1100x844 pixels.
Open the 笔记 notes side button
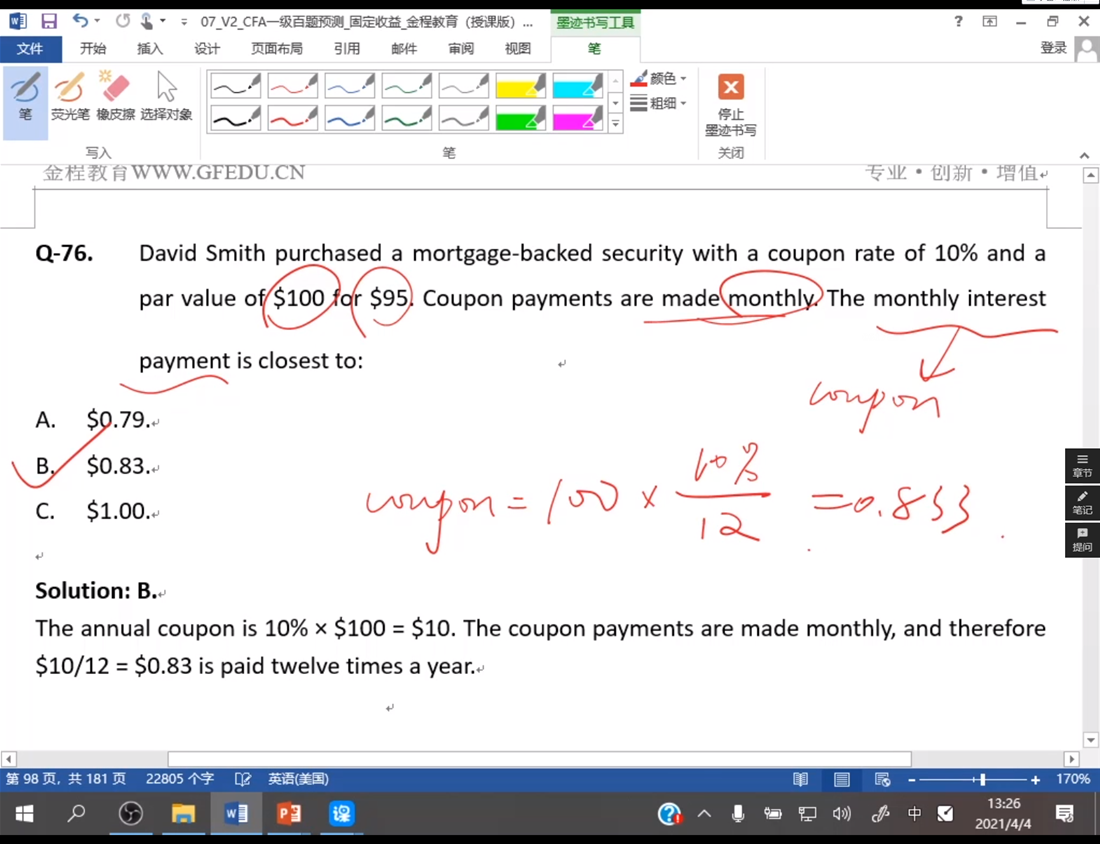point(1082,502)
